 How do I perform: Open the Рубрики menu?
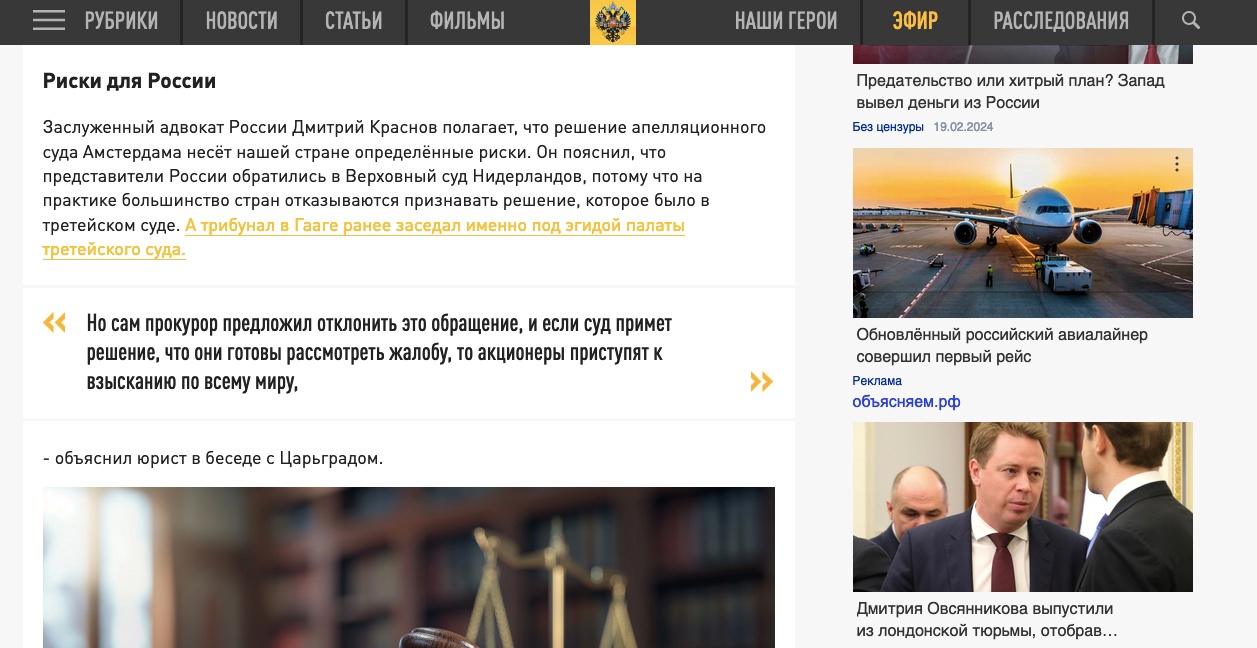(x=121, y=21)
